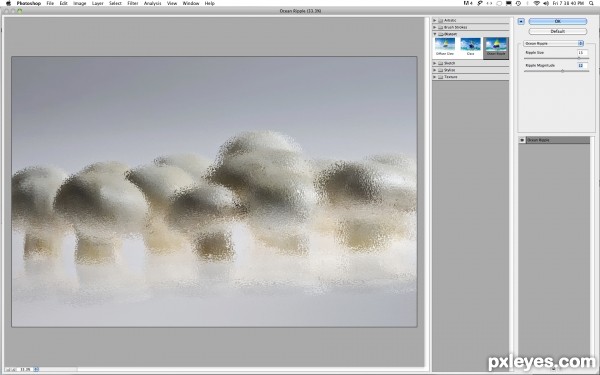
Task: Open the Help menu
Action: point(210,3)
